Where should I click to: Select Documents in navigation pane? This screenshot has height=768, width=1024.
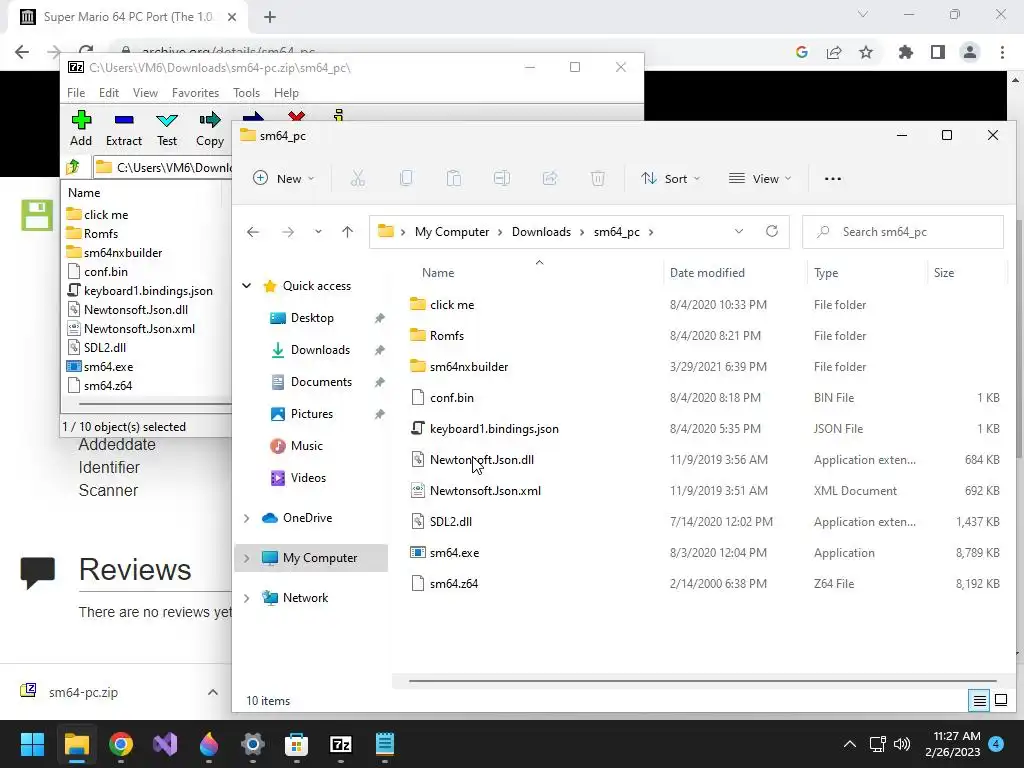pos(321,382)
